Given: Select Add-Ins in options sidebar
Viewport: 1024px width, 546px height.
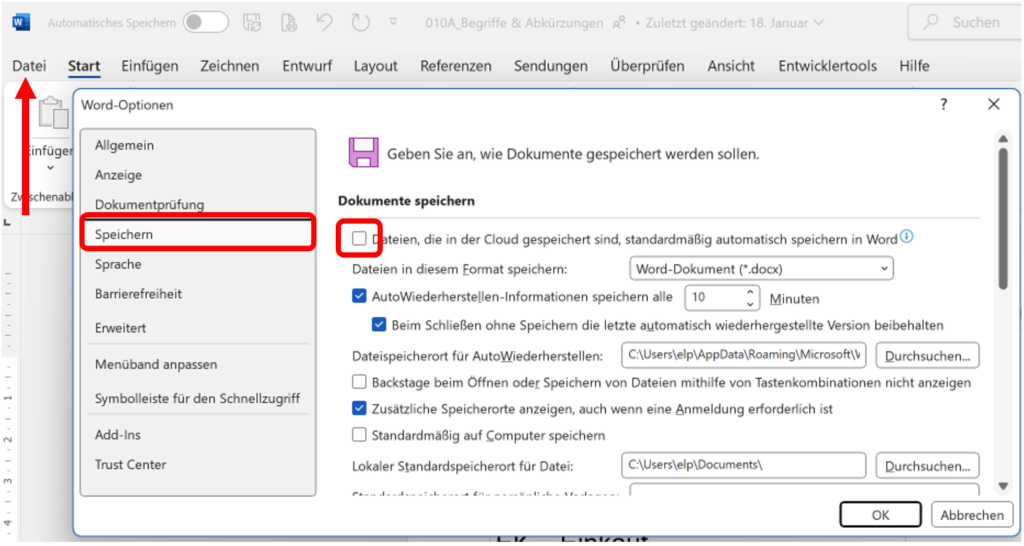Looking at the screenshot, I should point(197,434).
